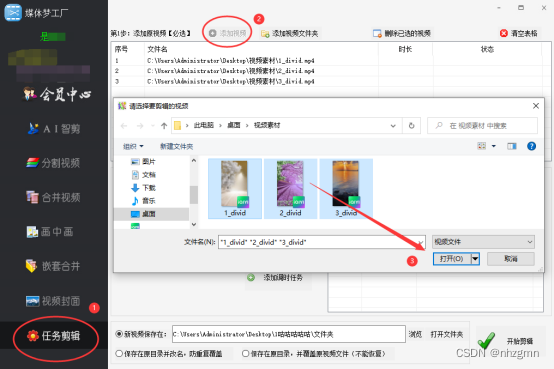This screenshot has width=554, height=369.
Task: Click the 文件名 filename input field
Action: [317, 242]
